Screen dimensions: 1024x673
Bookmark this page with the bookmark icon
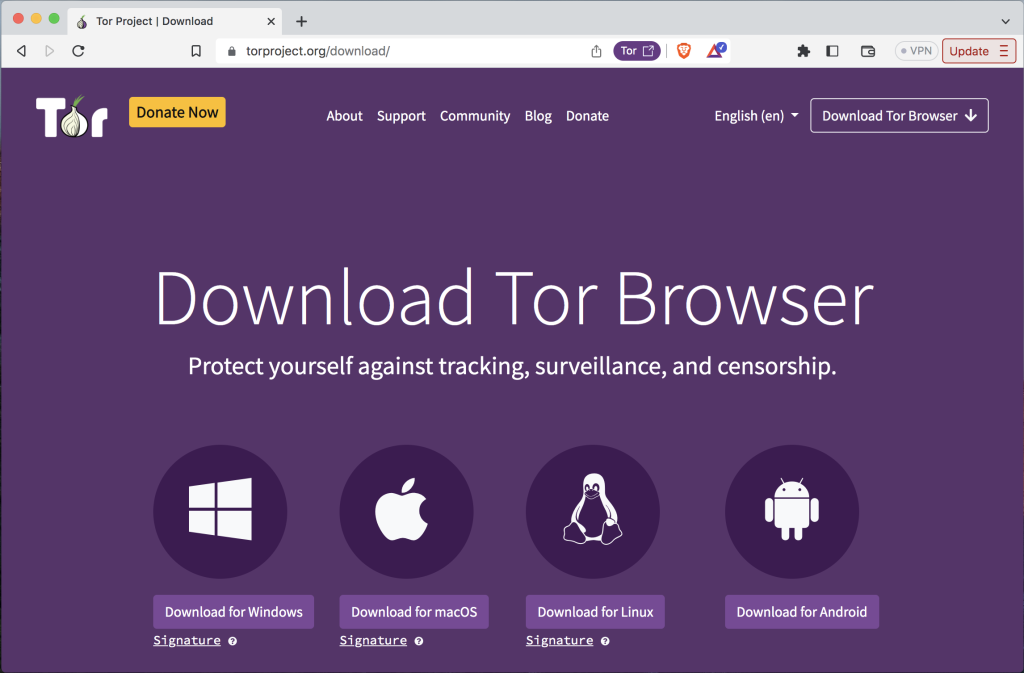pyautogui.click(x=196, y=51)
